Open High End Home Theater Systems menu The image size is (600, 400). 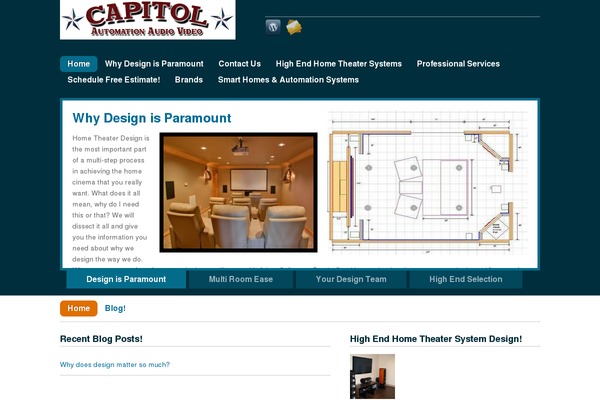pyautogui.click(x=339, y=64)
